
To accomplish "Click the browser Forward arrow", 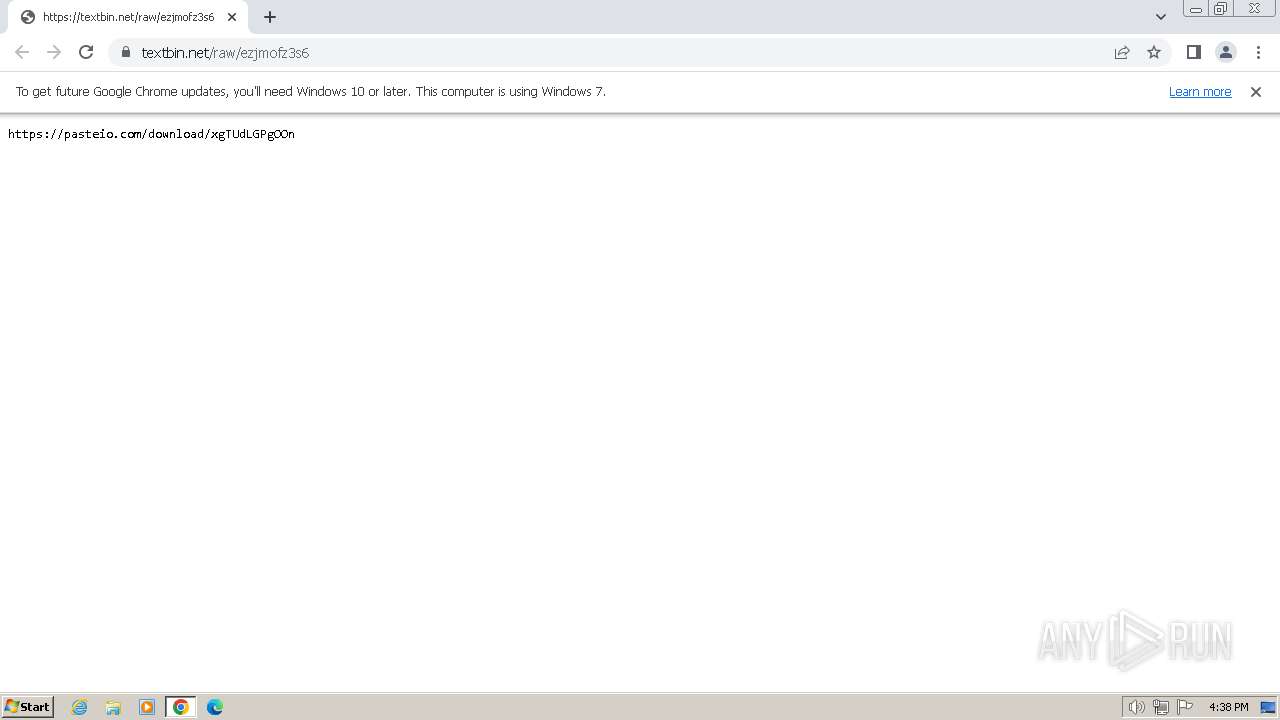I will click(54, 52).
